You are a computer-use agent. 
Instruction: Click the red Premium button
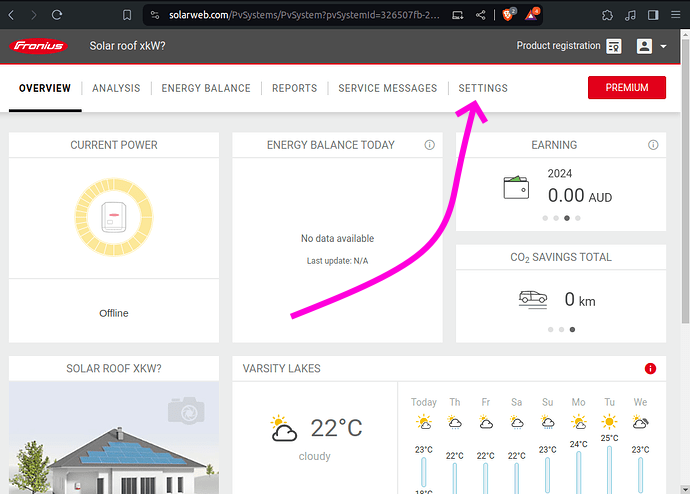627,88
